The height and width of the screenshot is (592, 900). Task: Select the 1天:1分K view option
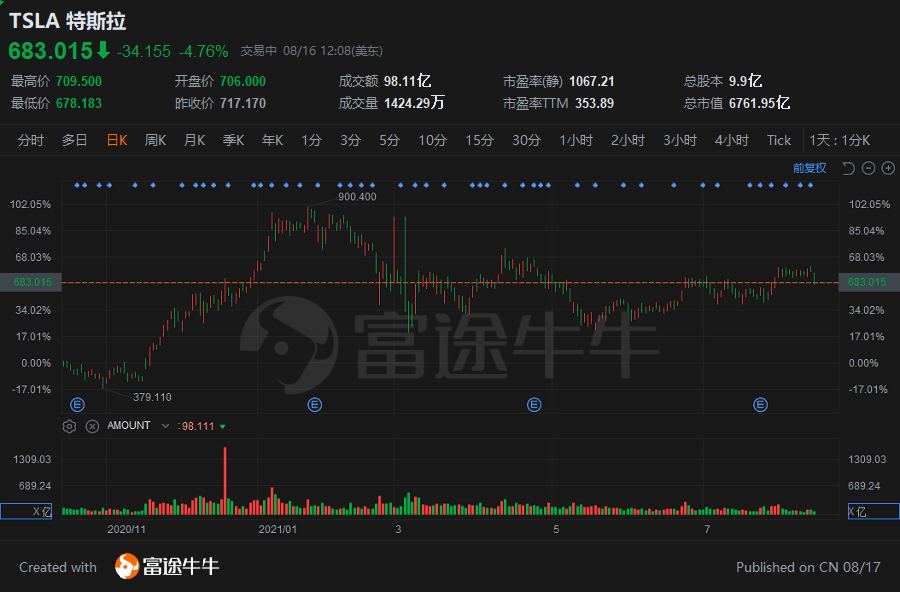(x=840, y=140)
